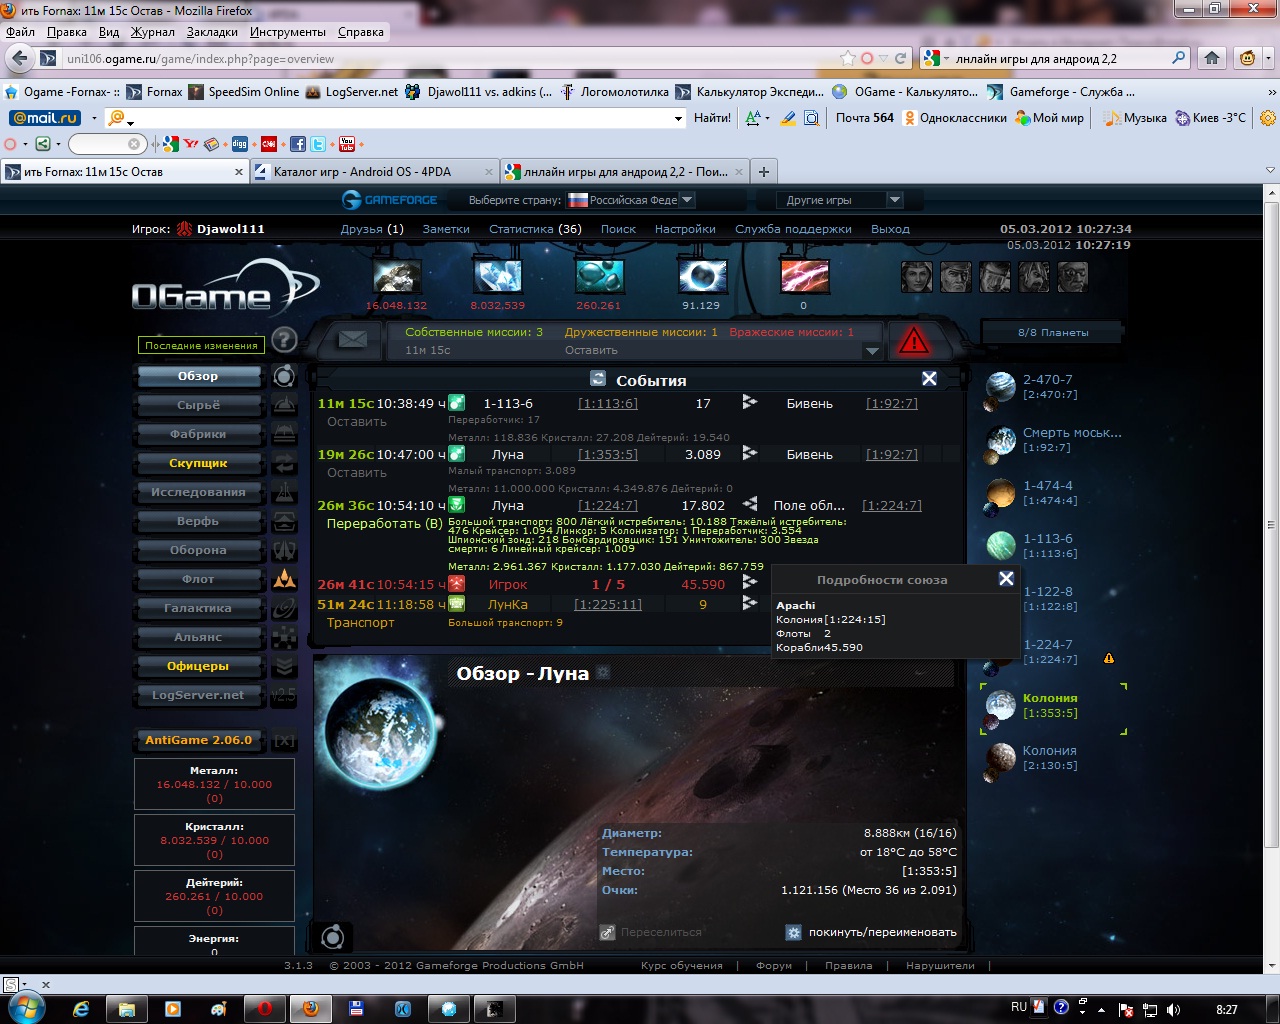Image resolution: width=1280 pixels, height=1024 pixels.
Task: Open the Инструменты menu
Action: 288,32
